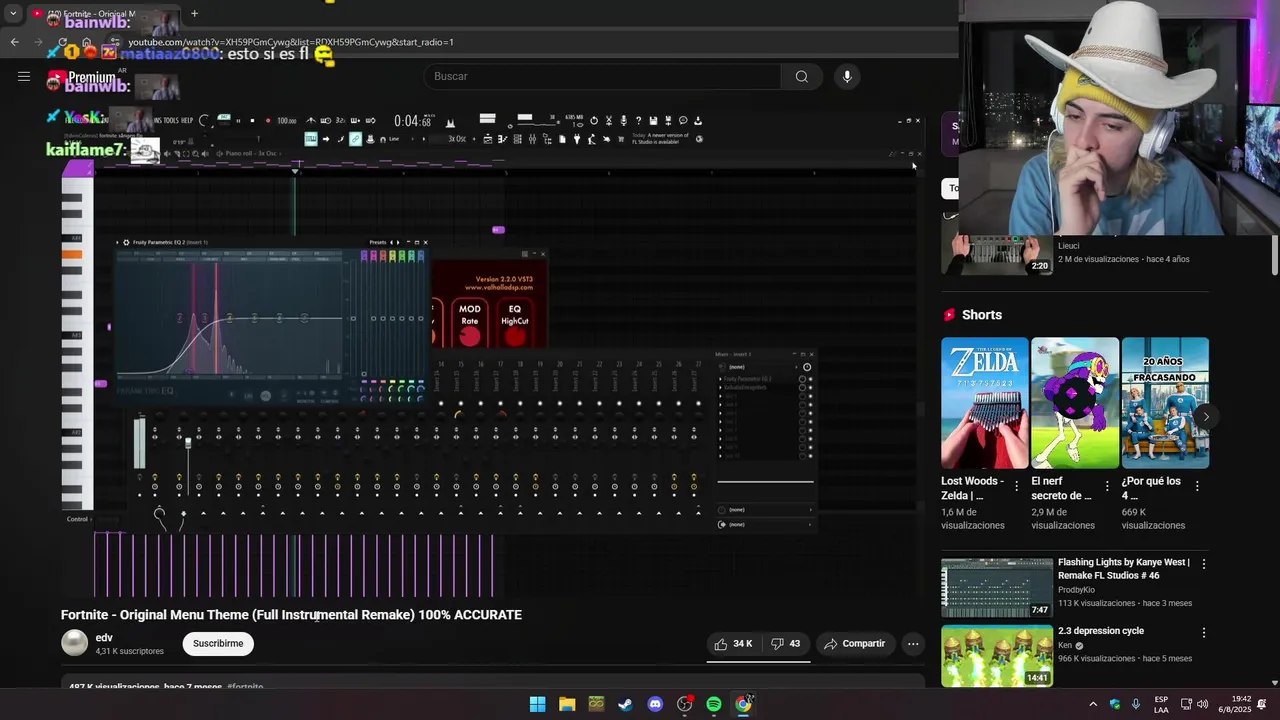Toggle the blue last EQ band button
This screenshot has width=1280, height=720.
pos(419,257)
